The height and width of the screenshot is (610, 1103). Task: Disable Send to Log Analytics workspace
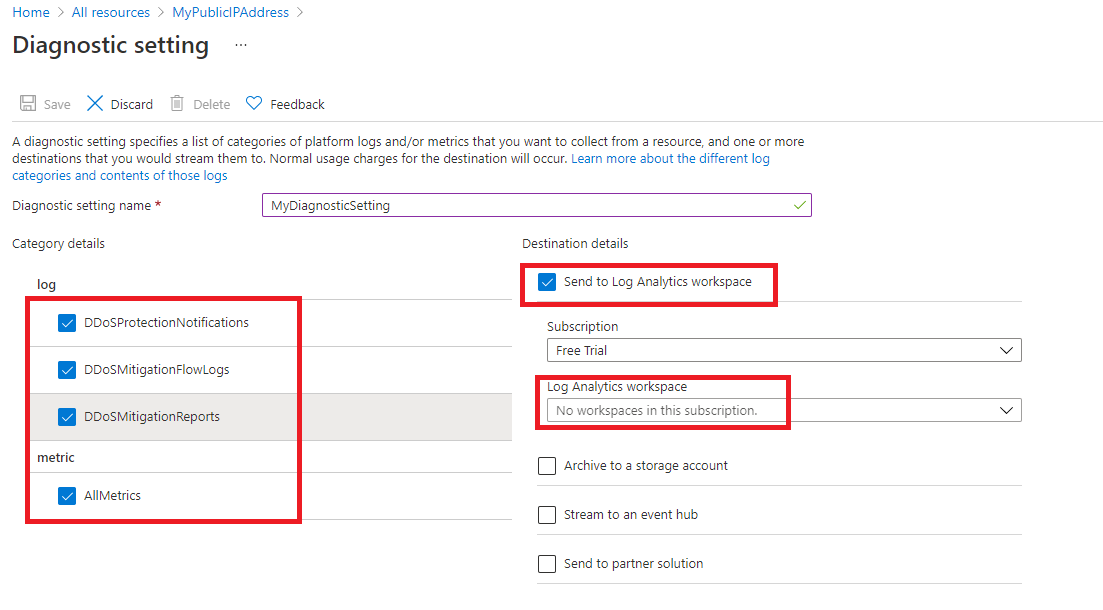(x=546, y=281)
